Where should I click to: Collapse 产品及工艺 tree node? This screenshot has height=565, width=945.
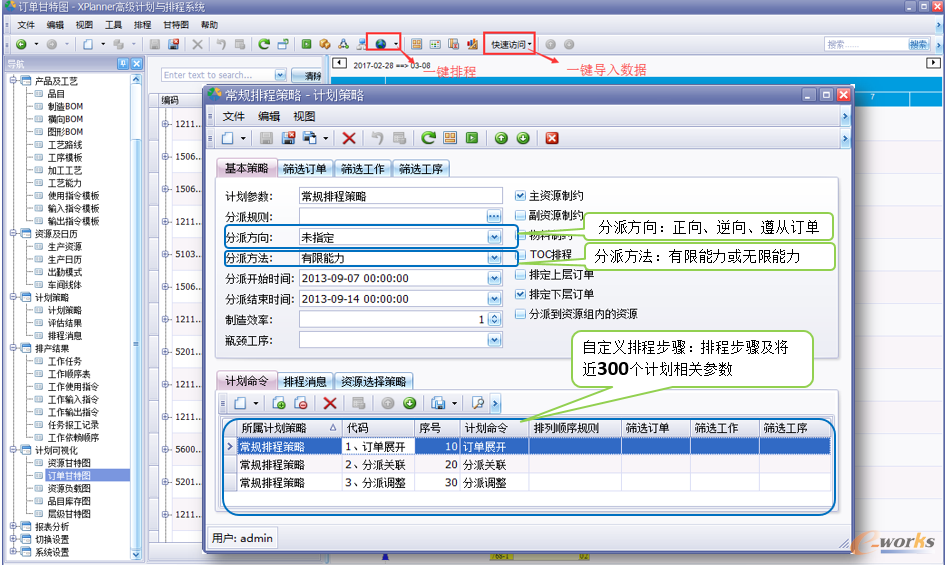click(13, 80)
